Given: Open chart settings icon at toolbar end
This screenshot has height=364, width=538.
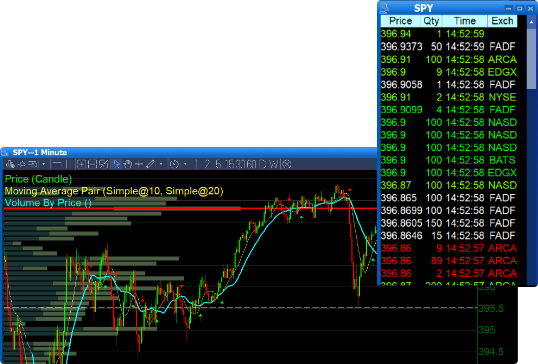Looking at the screenshot, I should point(287,164).
